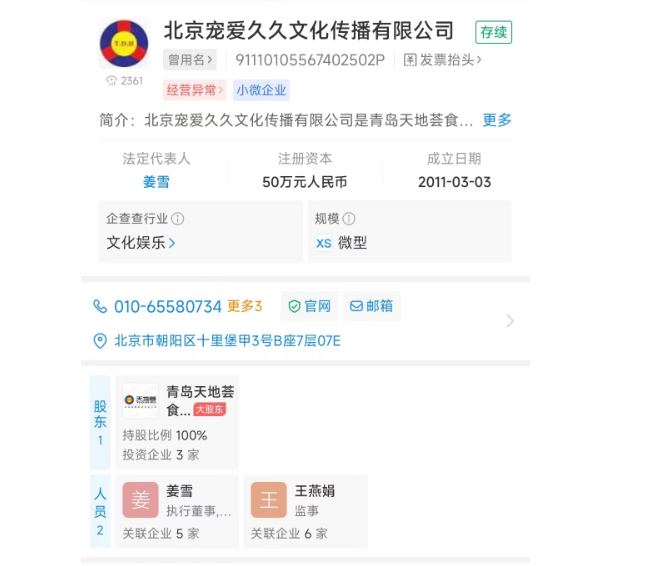The height and width of the screenshot is (566, 648).
Task: Click the invoice header 发票抬头 icon
Action: click(x=409, y=60)
